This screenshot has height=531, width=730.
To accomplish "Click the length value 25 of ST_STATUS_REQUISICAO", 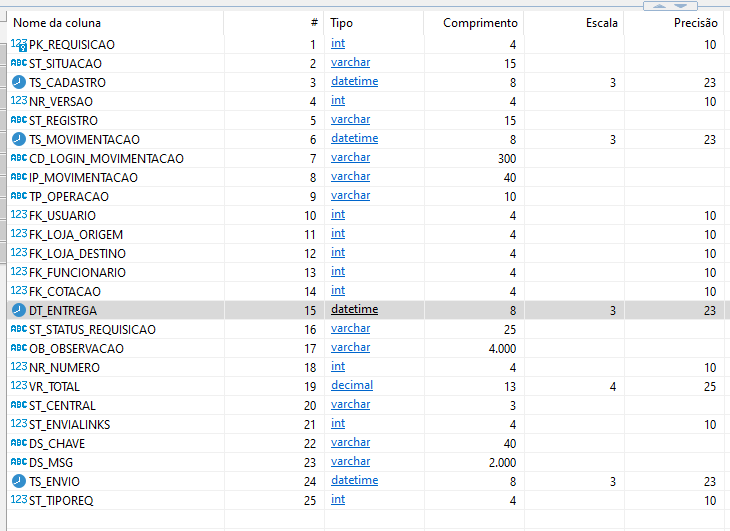I will click(510, 329).
